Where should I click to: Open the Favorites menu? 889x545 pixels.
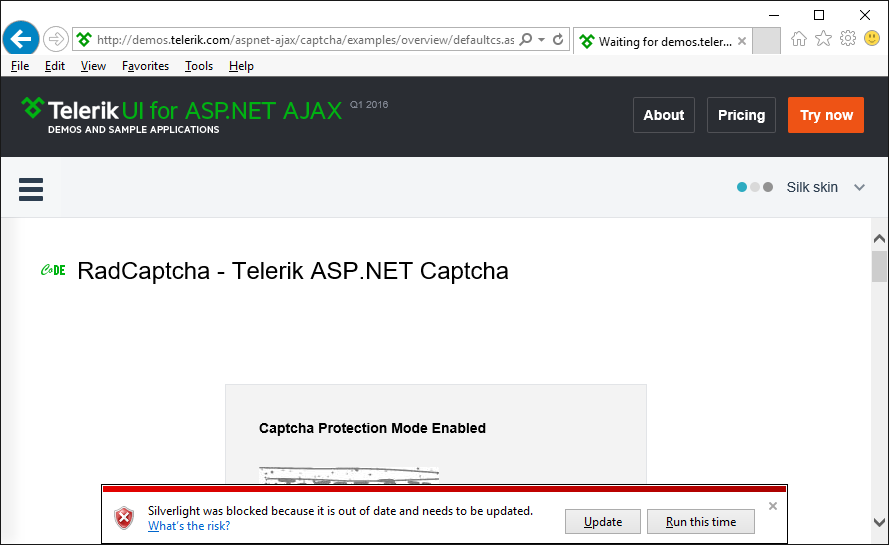(x=145, y=66)
